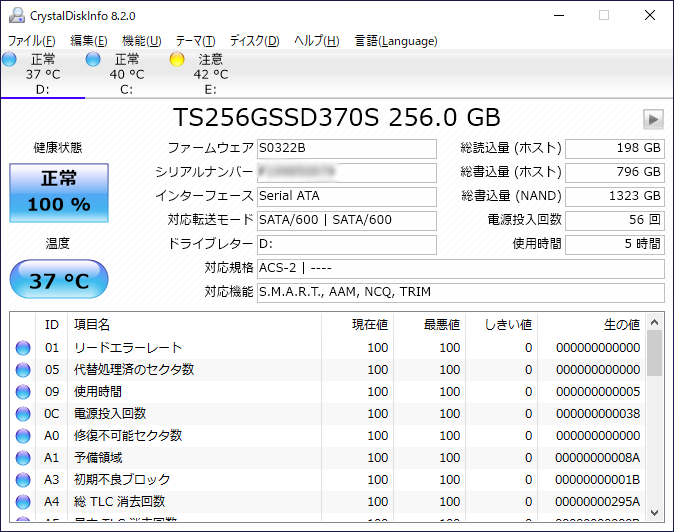The image size is (674, 532).
Task: Click the 健康状態 label
Action: point(58,148)
